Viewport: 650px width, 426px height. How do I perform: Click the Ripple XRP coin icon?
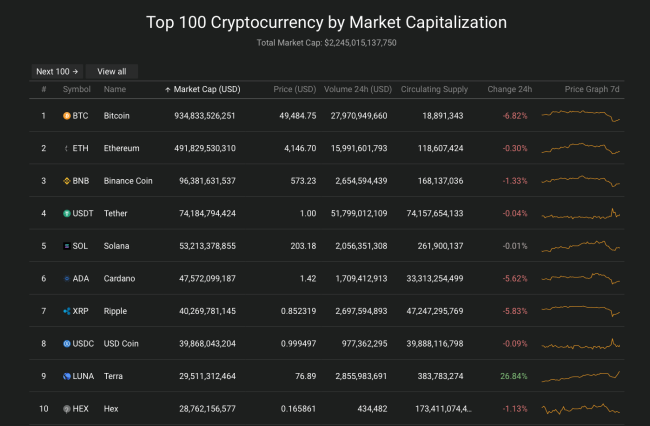[67, 311]
